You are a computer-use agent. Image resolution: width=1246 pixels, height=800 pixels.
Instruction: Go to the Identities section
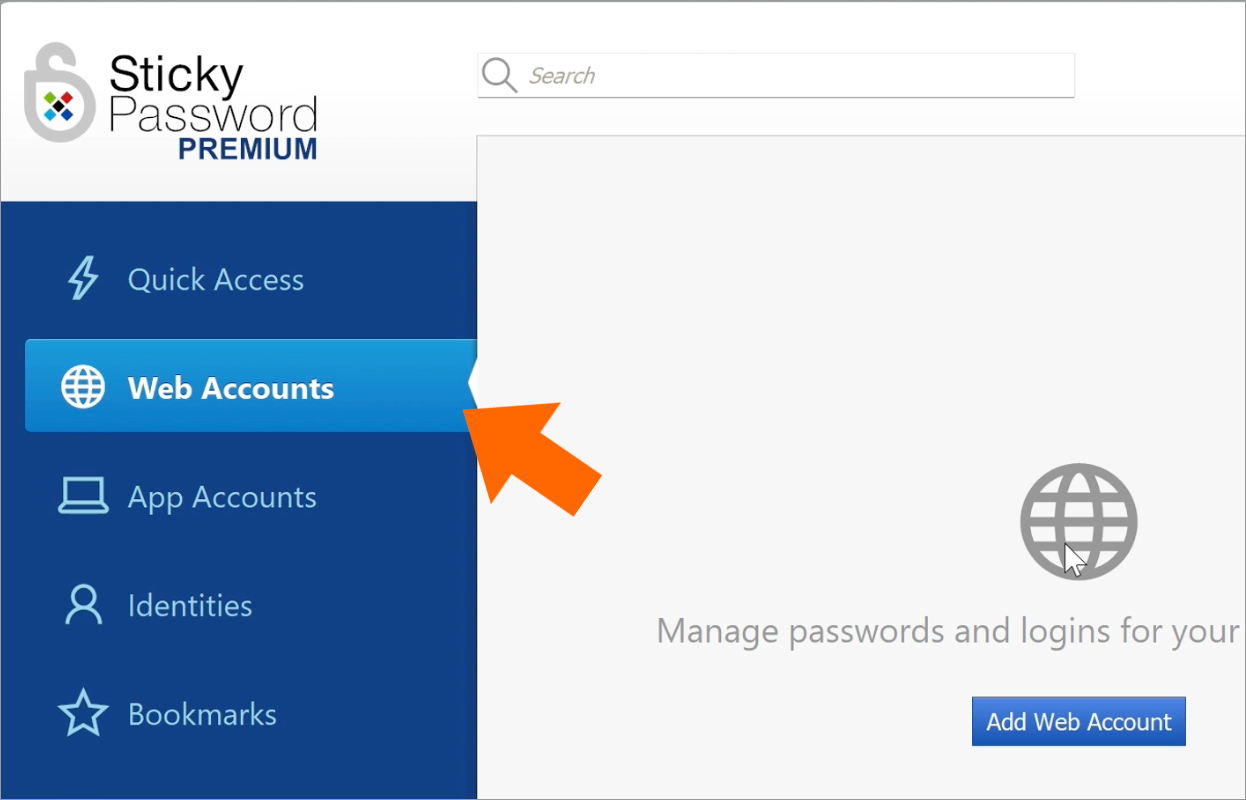coord(190,605)
